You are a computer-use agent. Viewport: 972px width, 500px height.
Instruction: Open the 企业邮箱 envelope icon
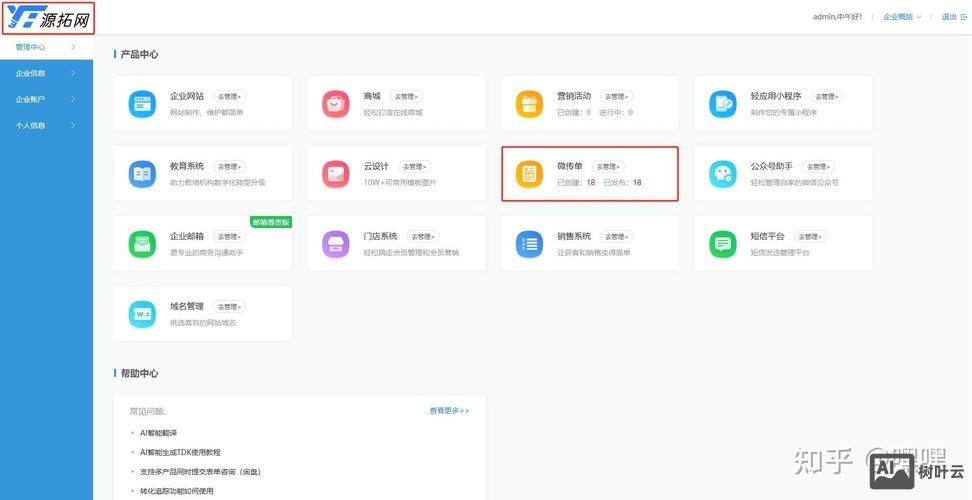[142, 244]
